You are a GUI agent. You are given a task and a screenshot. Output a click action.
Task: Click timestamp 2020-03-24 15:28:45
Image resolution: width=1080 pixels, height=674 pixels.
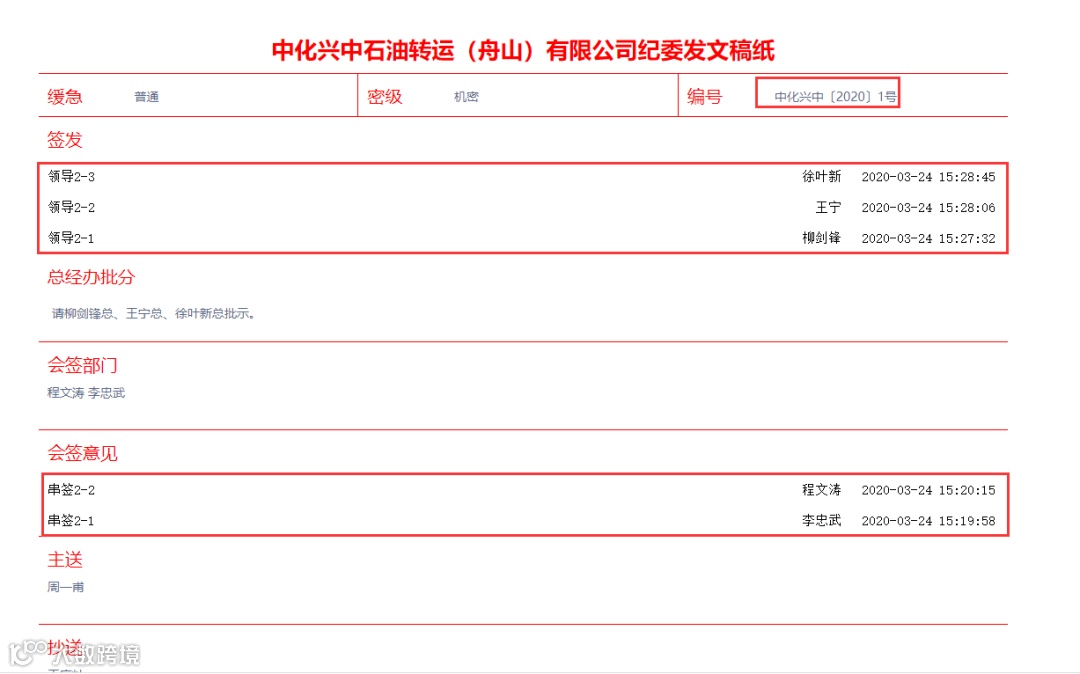(x=928, y=177)
